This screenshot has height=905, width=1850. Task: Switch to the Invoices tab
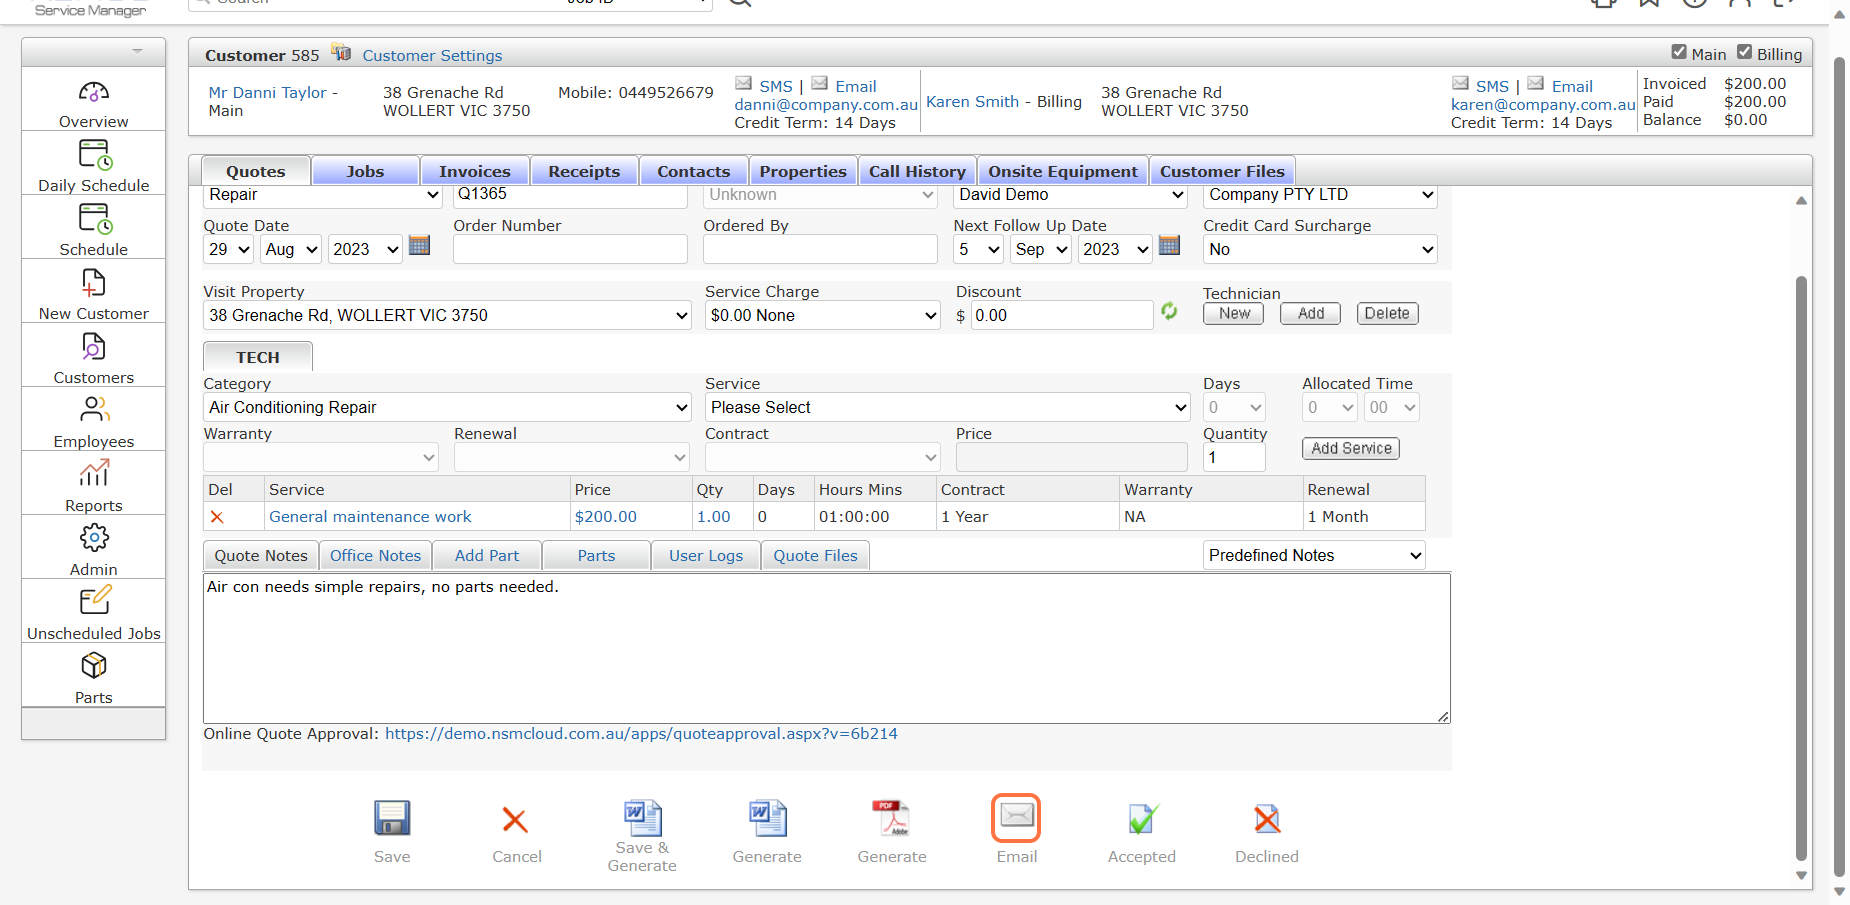(475, 171)
